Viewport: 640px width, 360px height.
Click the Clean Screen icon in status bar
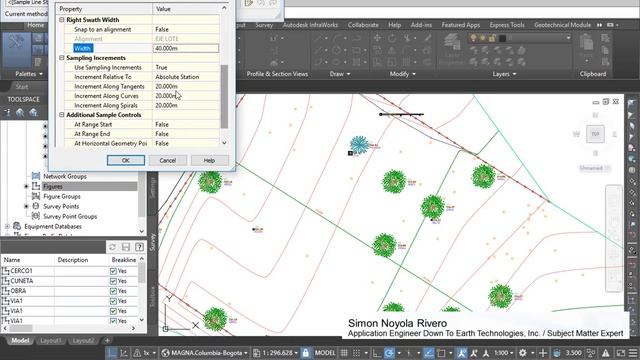[x=620, y=353]
